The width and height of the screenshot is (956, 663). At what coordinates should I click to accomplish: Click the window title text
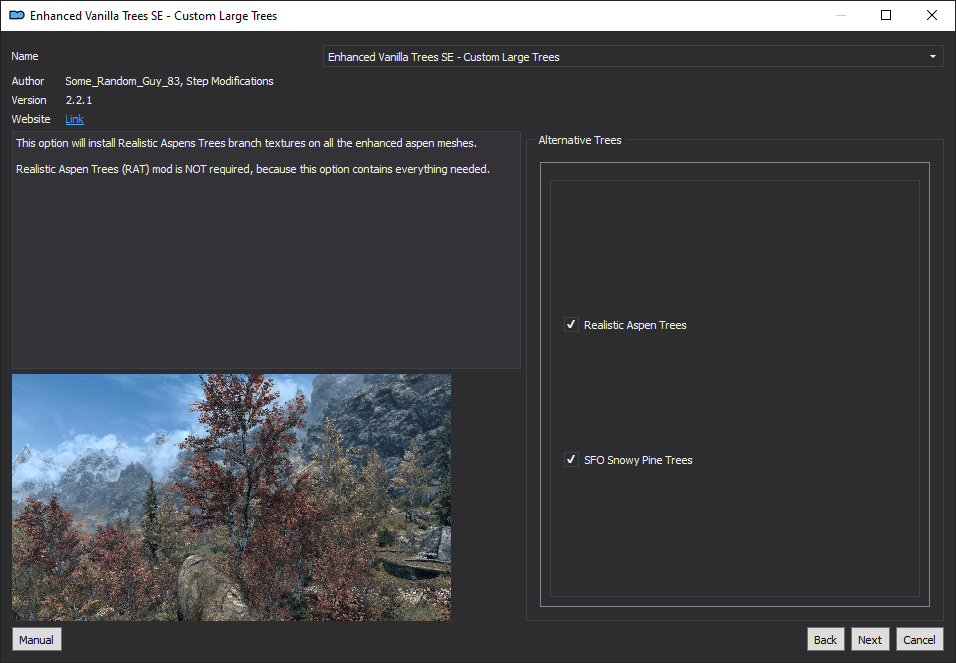tap(154, 16)
